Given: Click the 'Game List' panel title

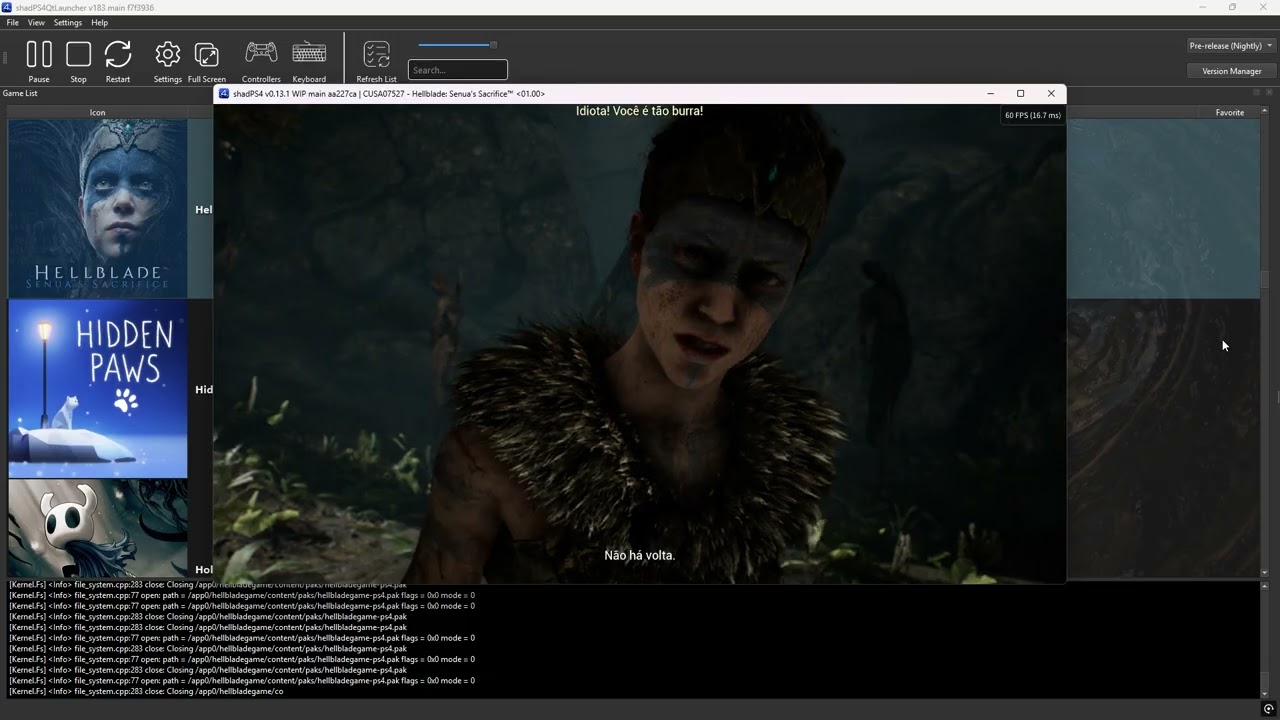Looking at the screenshot, I should point(20,93).
